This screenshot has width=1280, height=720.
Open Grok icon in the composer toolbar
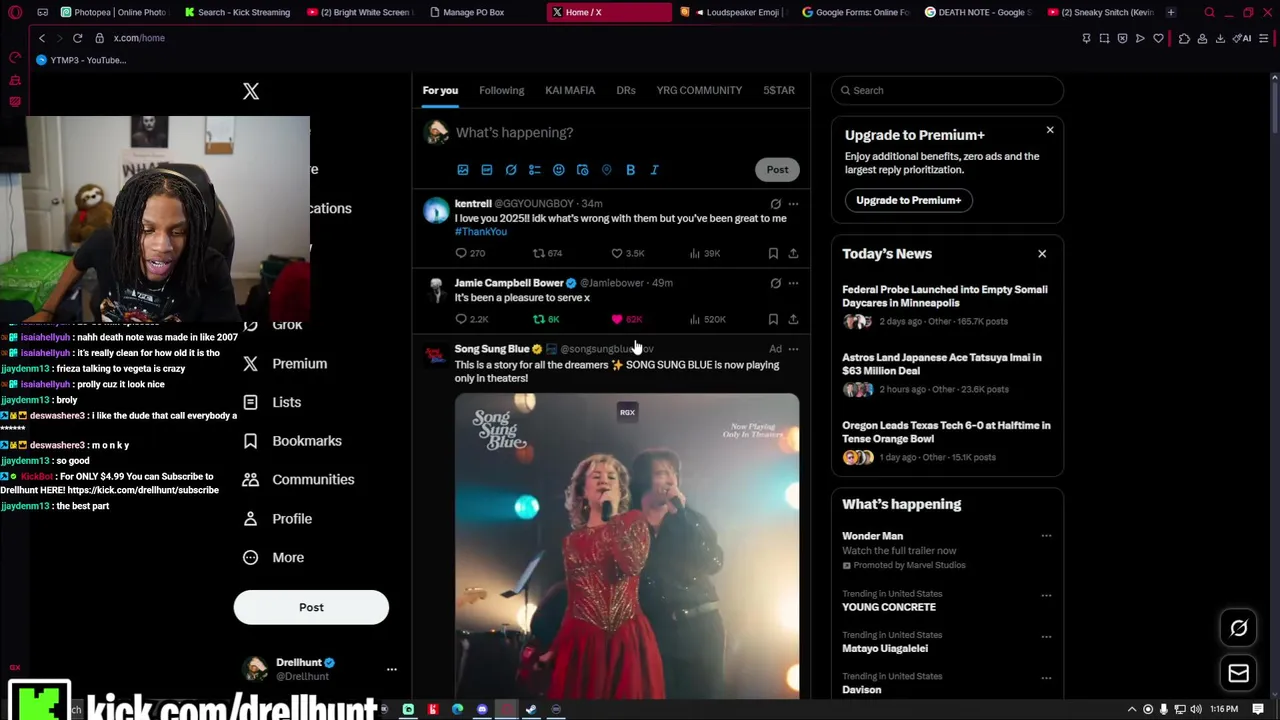pos(511,170)
